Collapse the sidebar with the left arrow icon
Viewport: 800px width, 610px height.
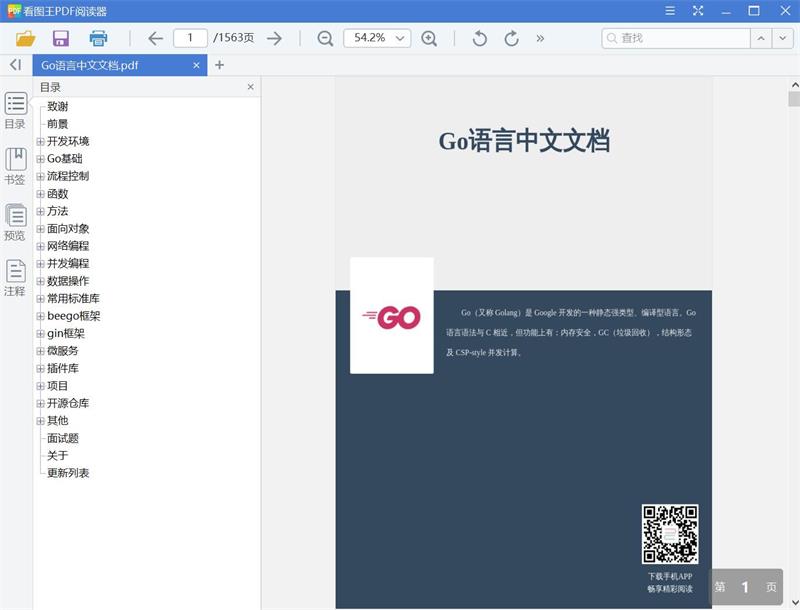point(16,65)
